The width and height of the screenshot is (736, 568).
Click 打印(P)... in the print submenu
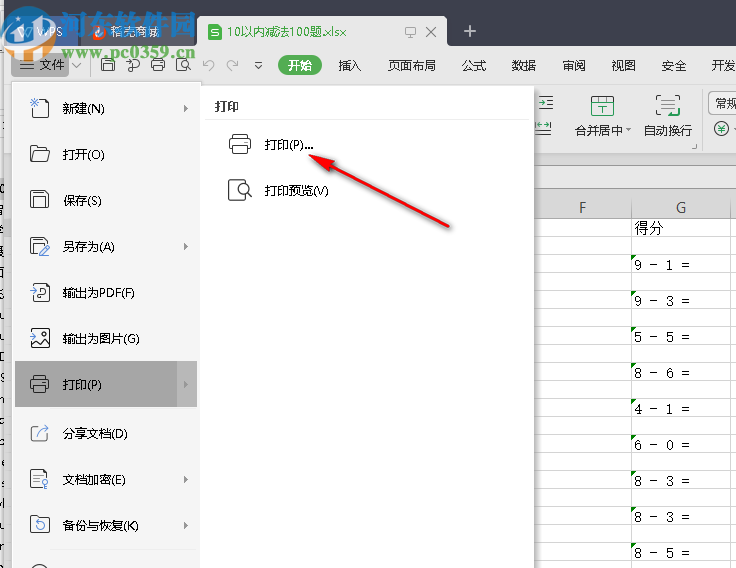[288, 145]
